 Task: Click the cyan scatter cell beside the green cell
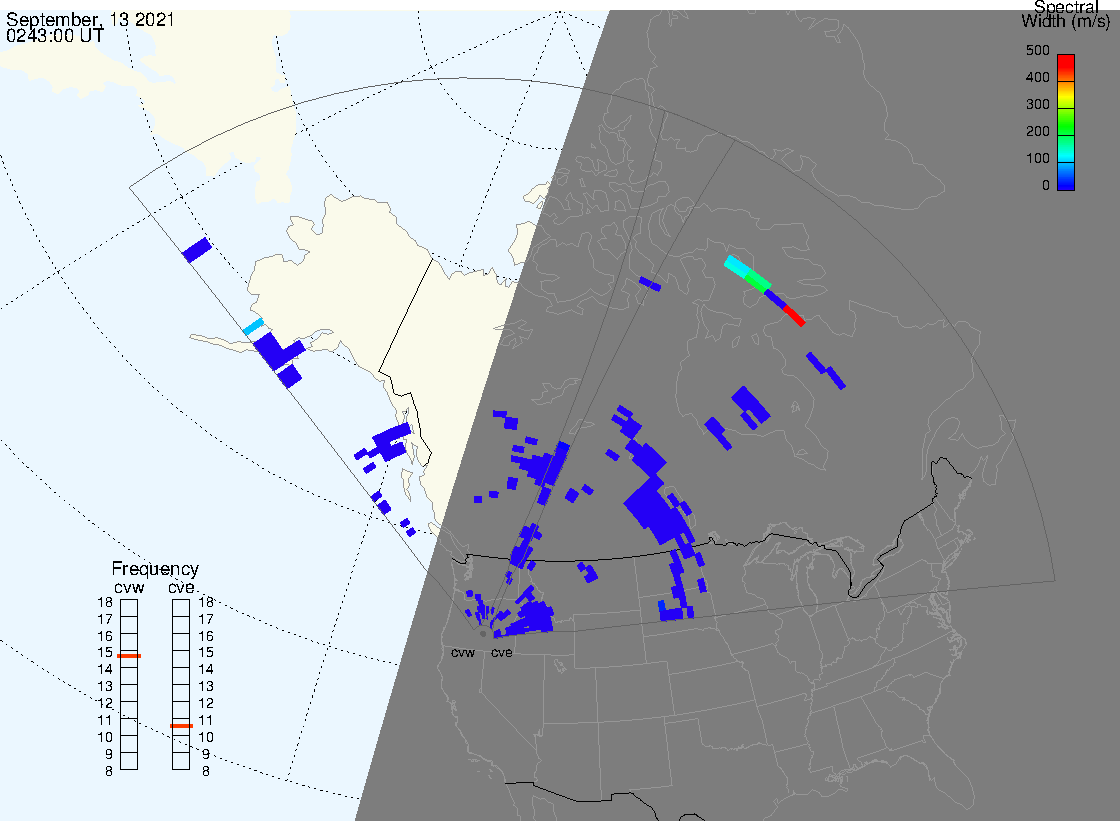pos(736,265)
